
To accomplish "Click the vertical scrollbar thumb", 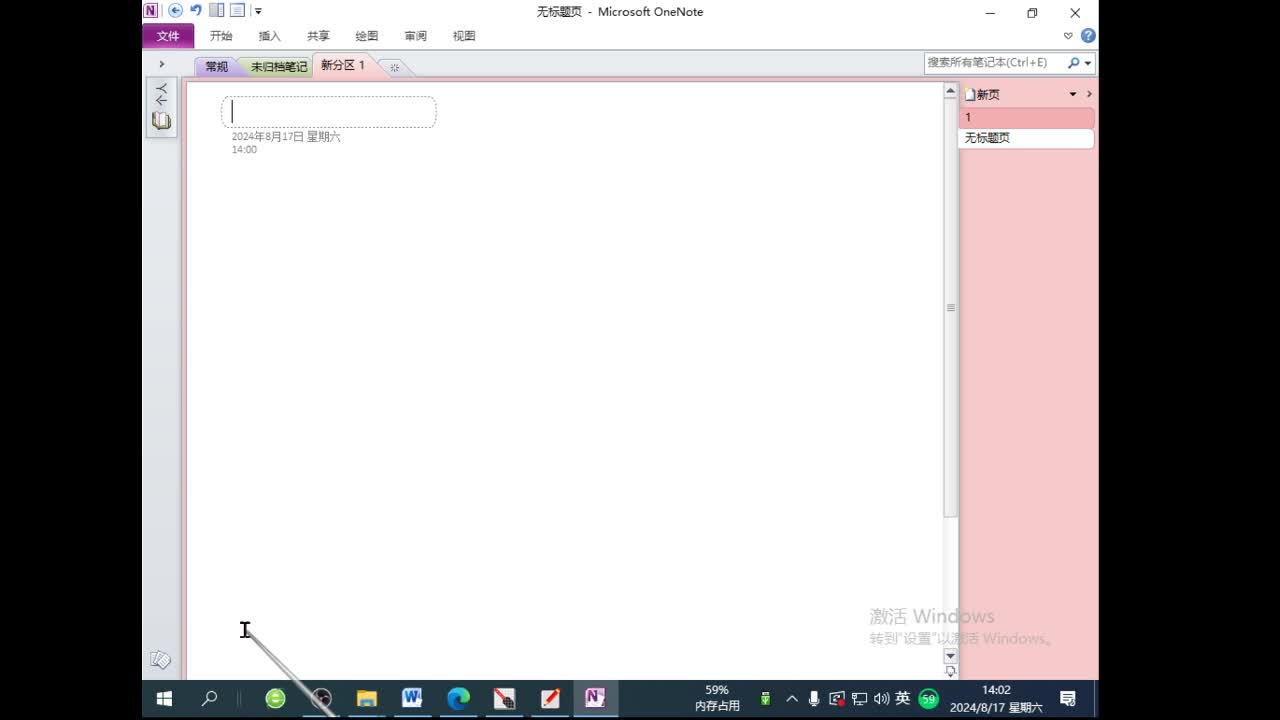I will pos(950,308).
